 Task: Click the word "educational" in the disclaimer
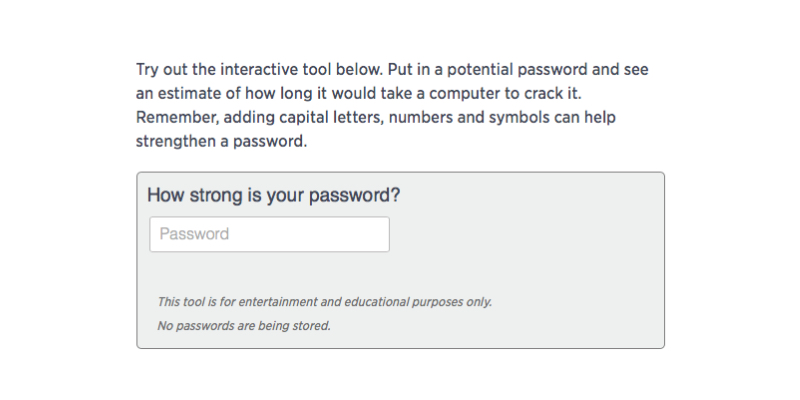click(373, 302)
